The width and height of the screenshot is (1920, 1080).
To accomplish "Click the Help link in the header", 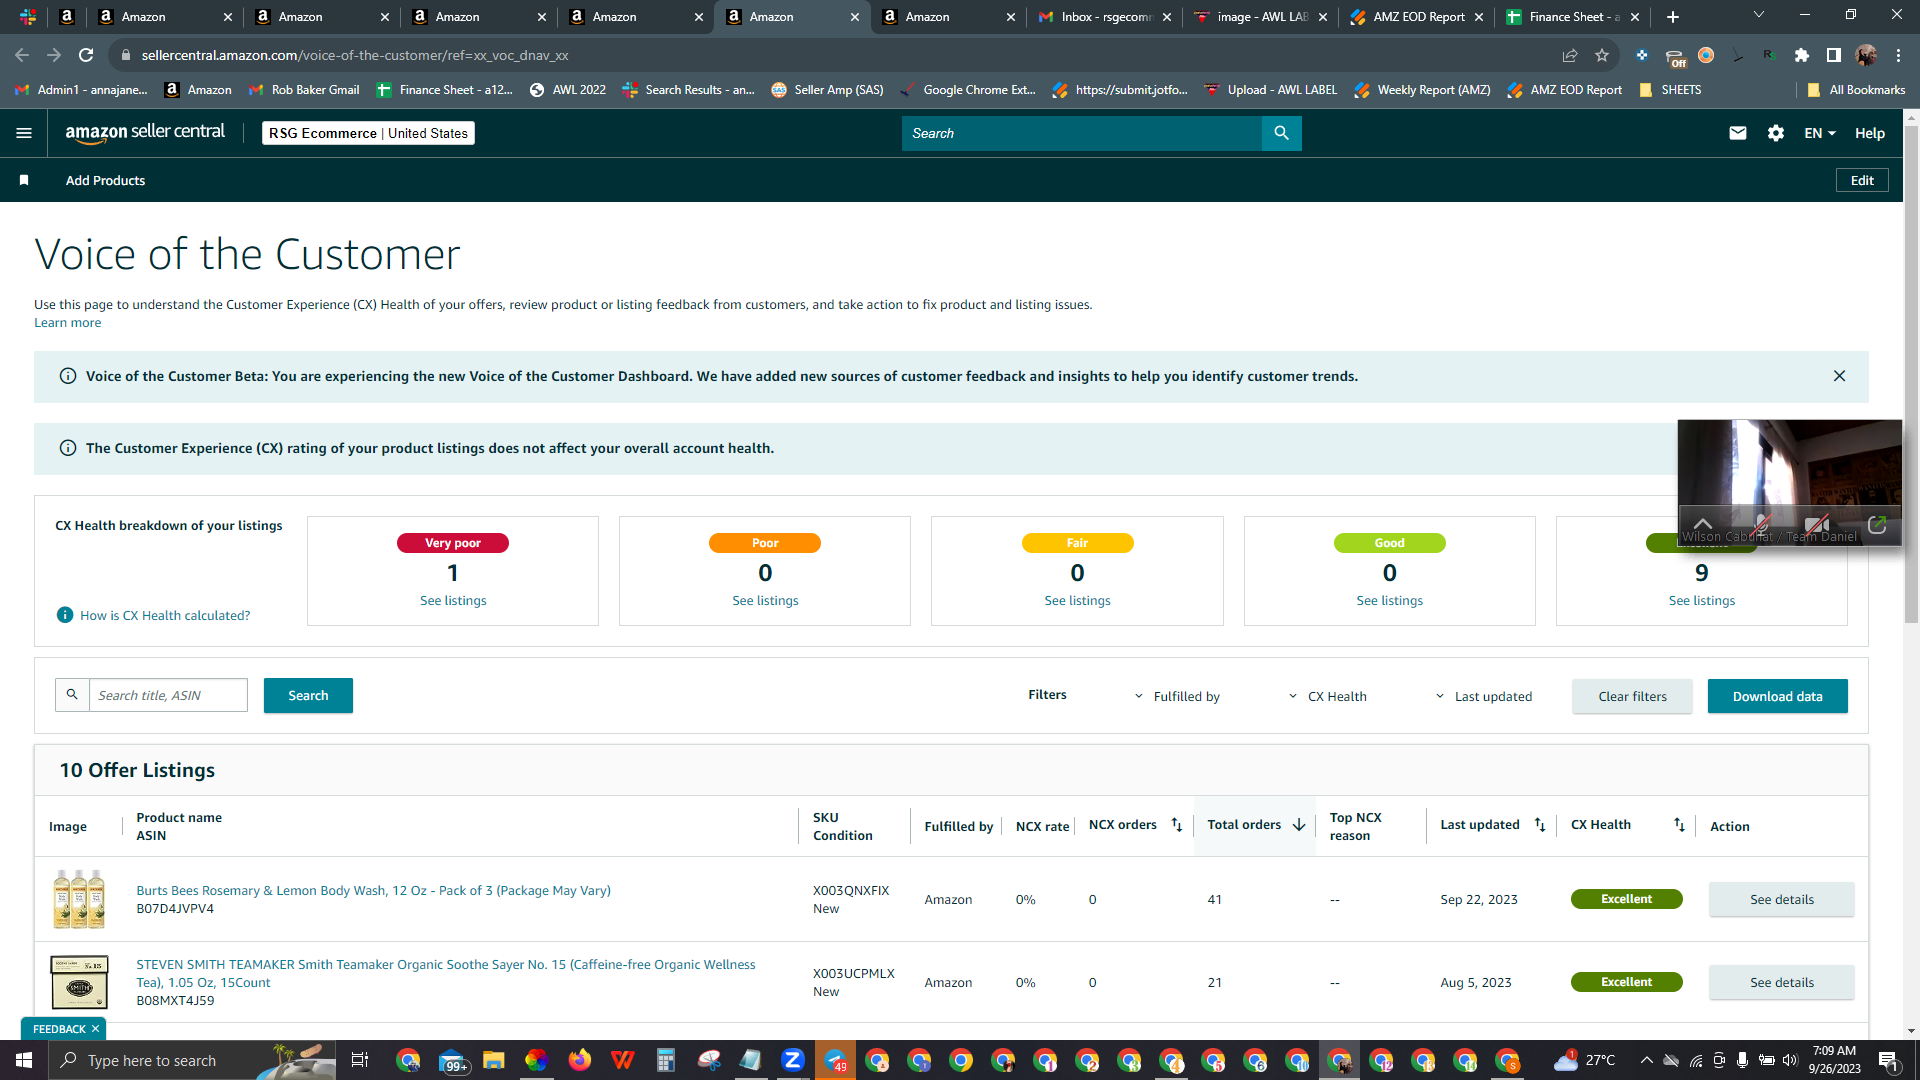I will 1869,133.
